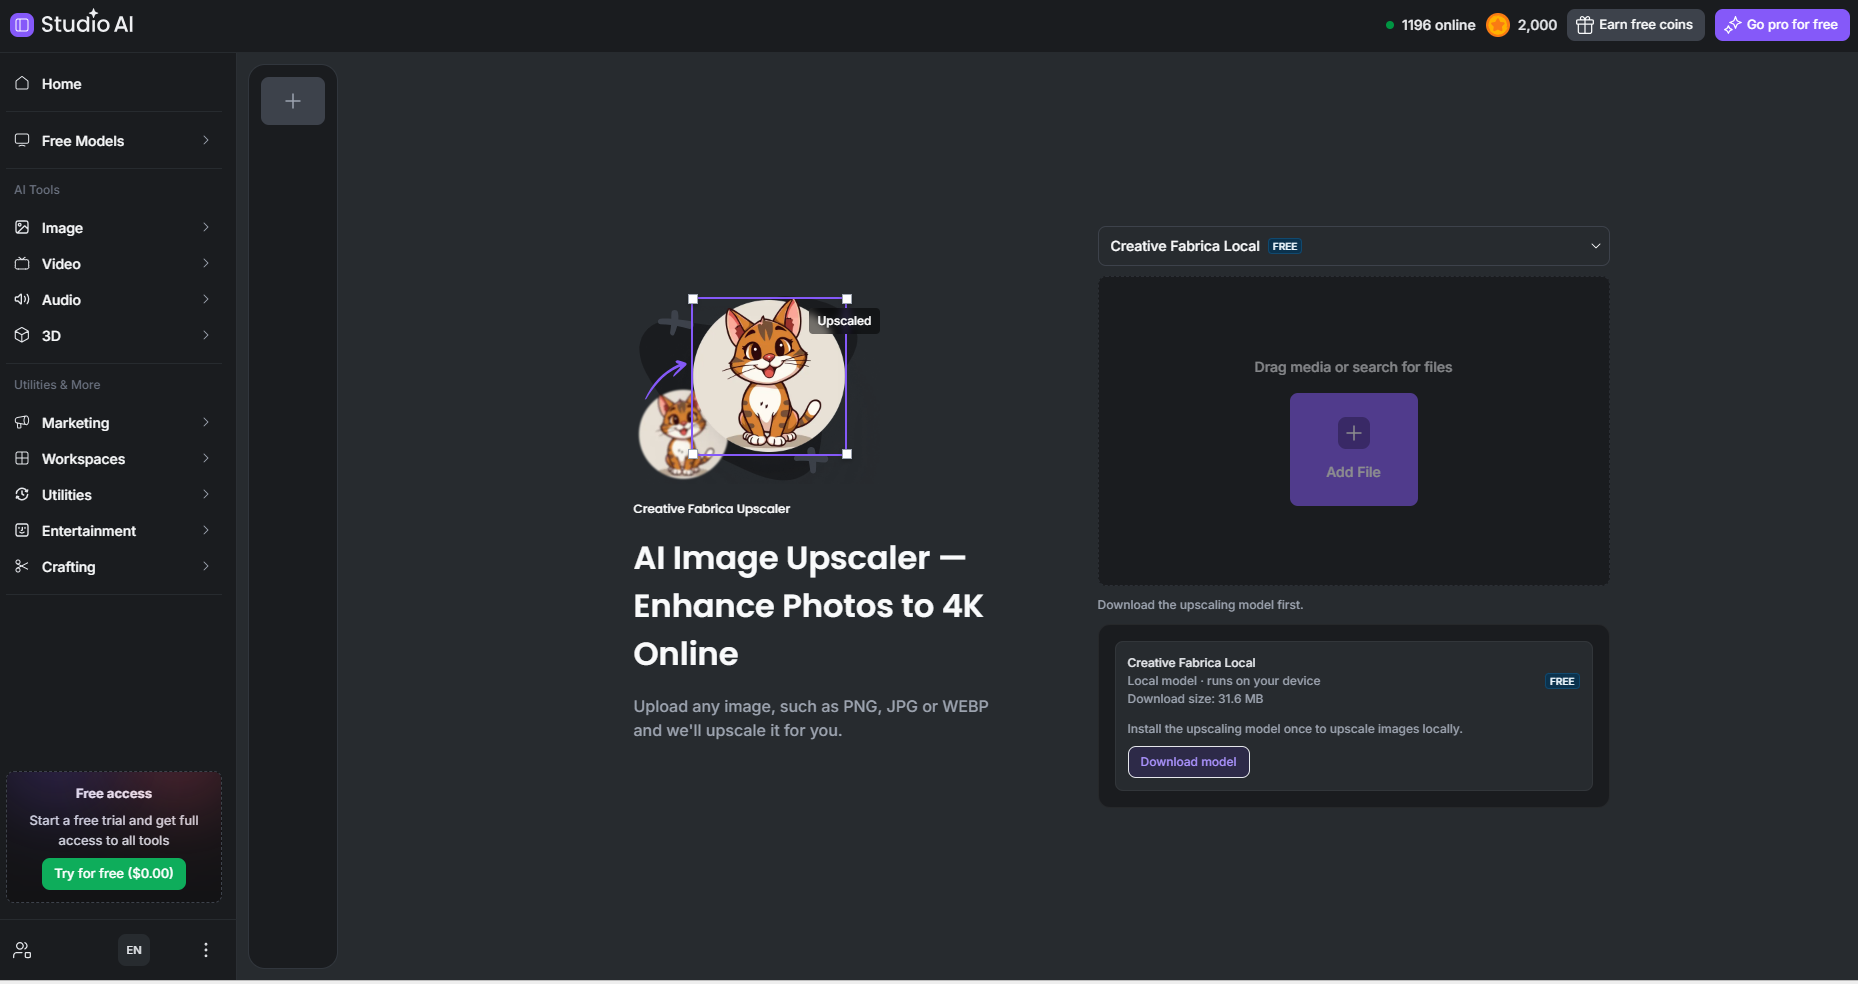
Task: Expand the Marketing submenu chevron
Action: [206, 422]
